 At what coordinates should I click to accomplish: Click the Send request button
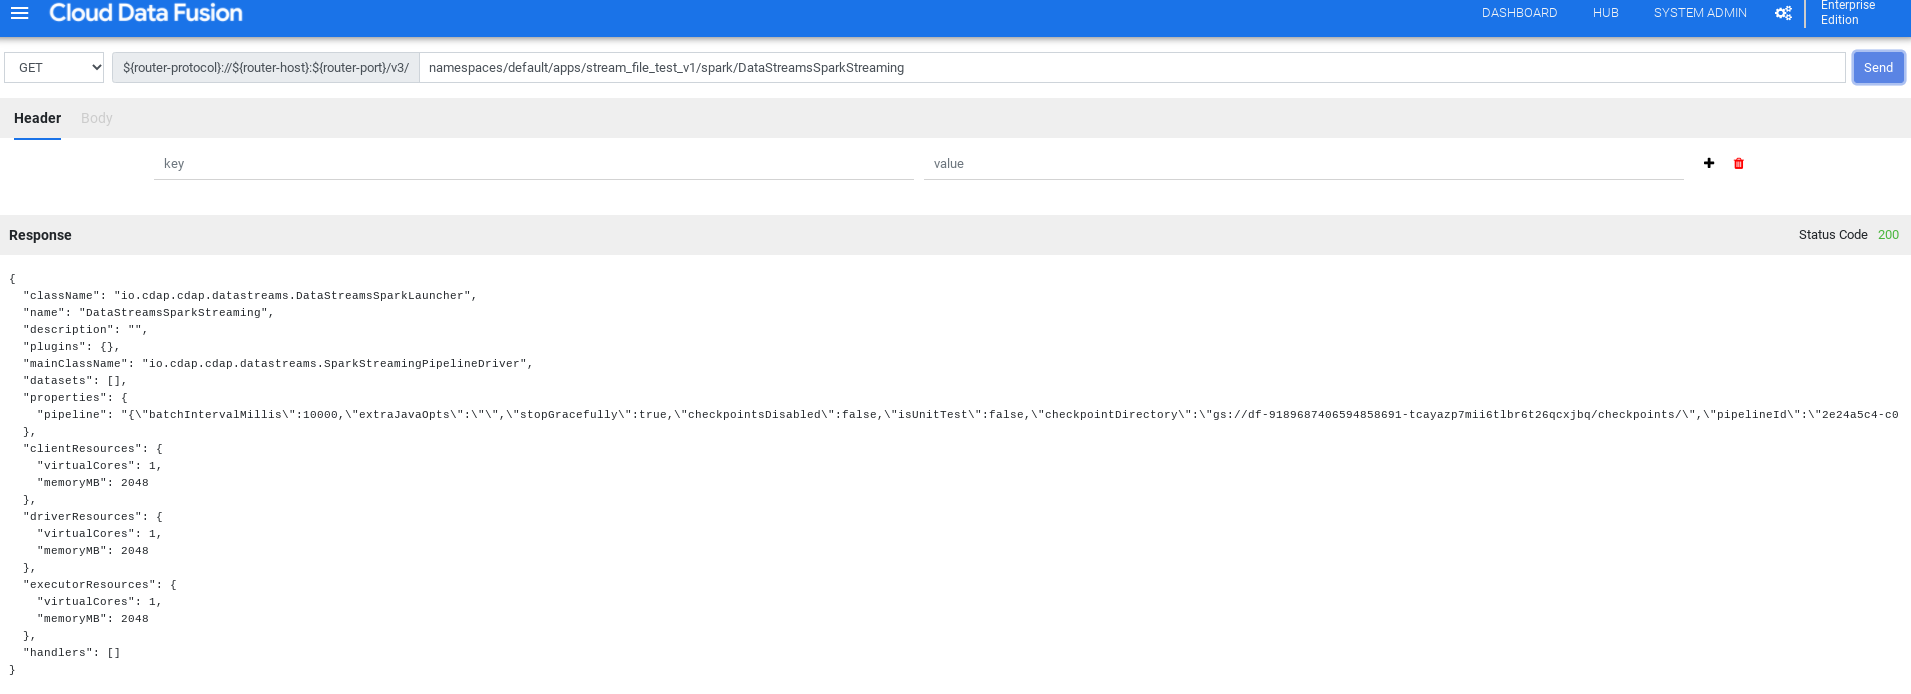click(x=1878, y=68)
